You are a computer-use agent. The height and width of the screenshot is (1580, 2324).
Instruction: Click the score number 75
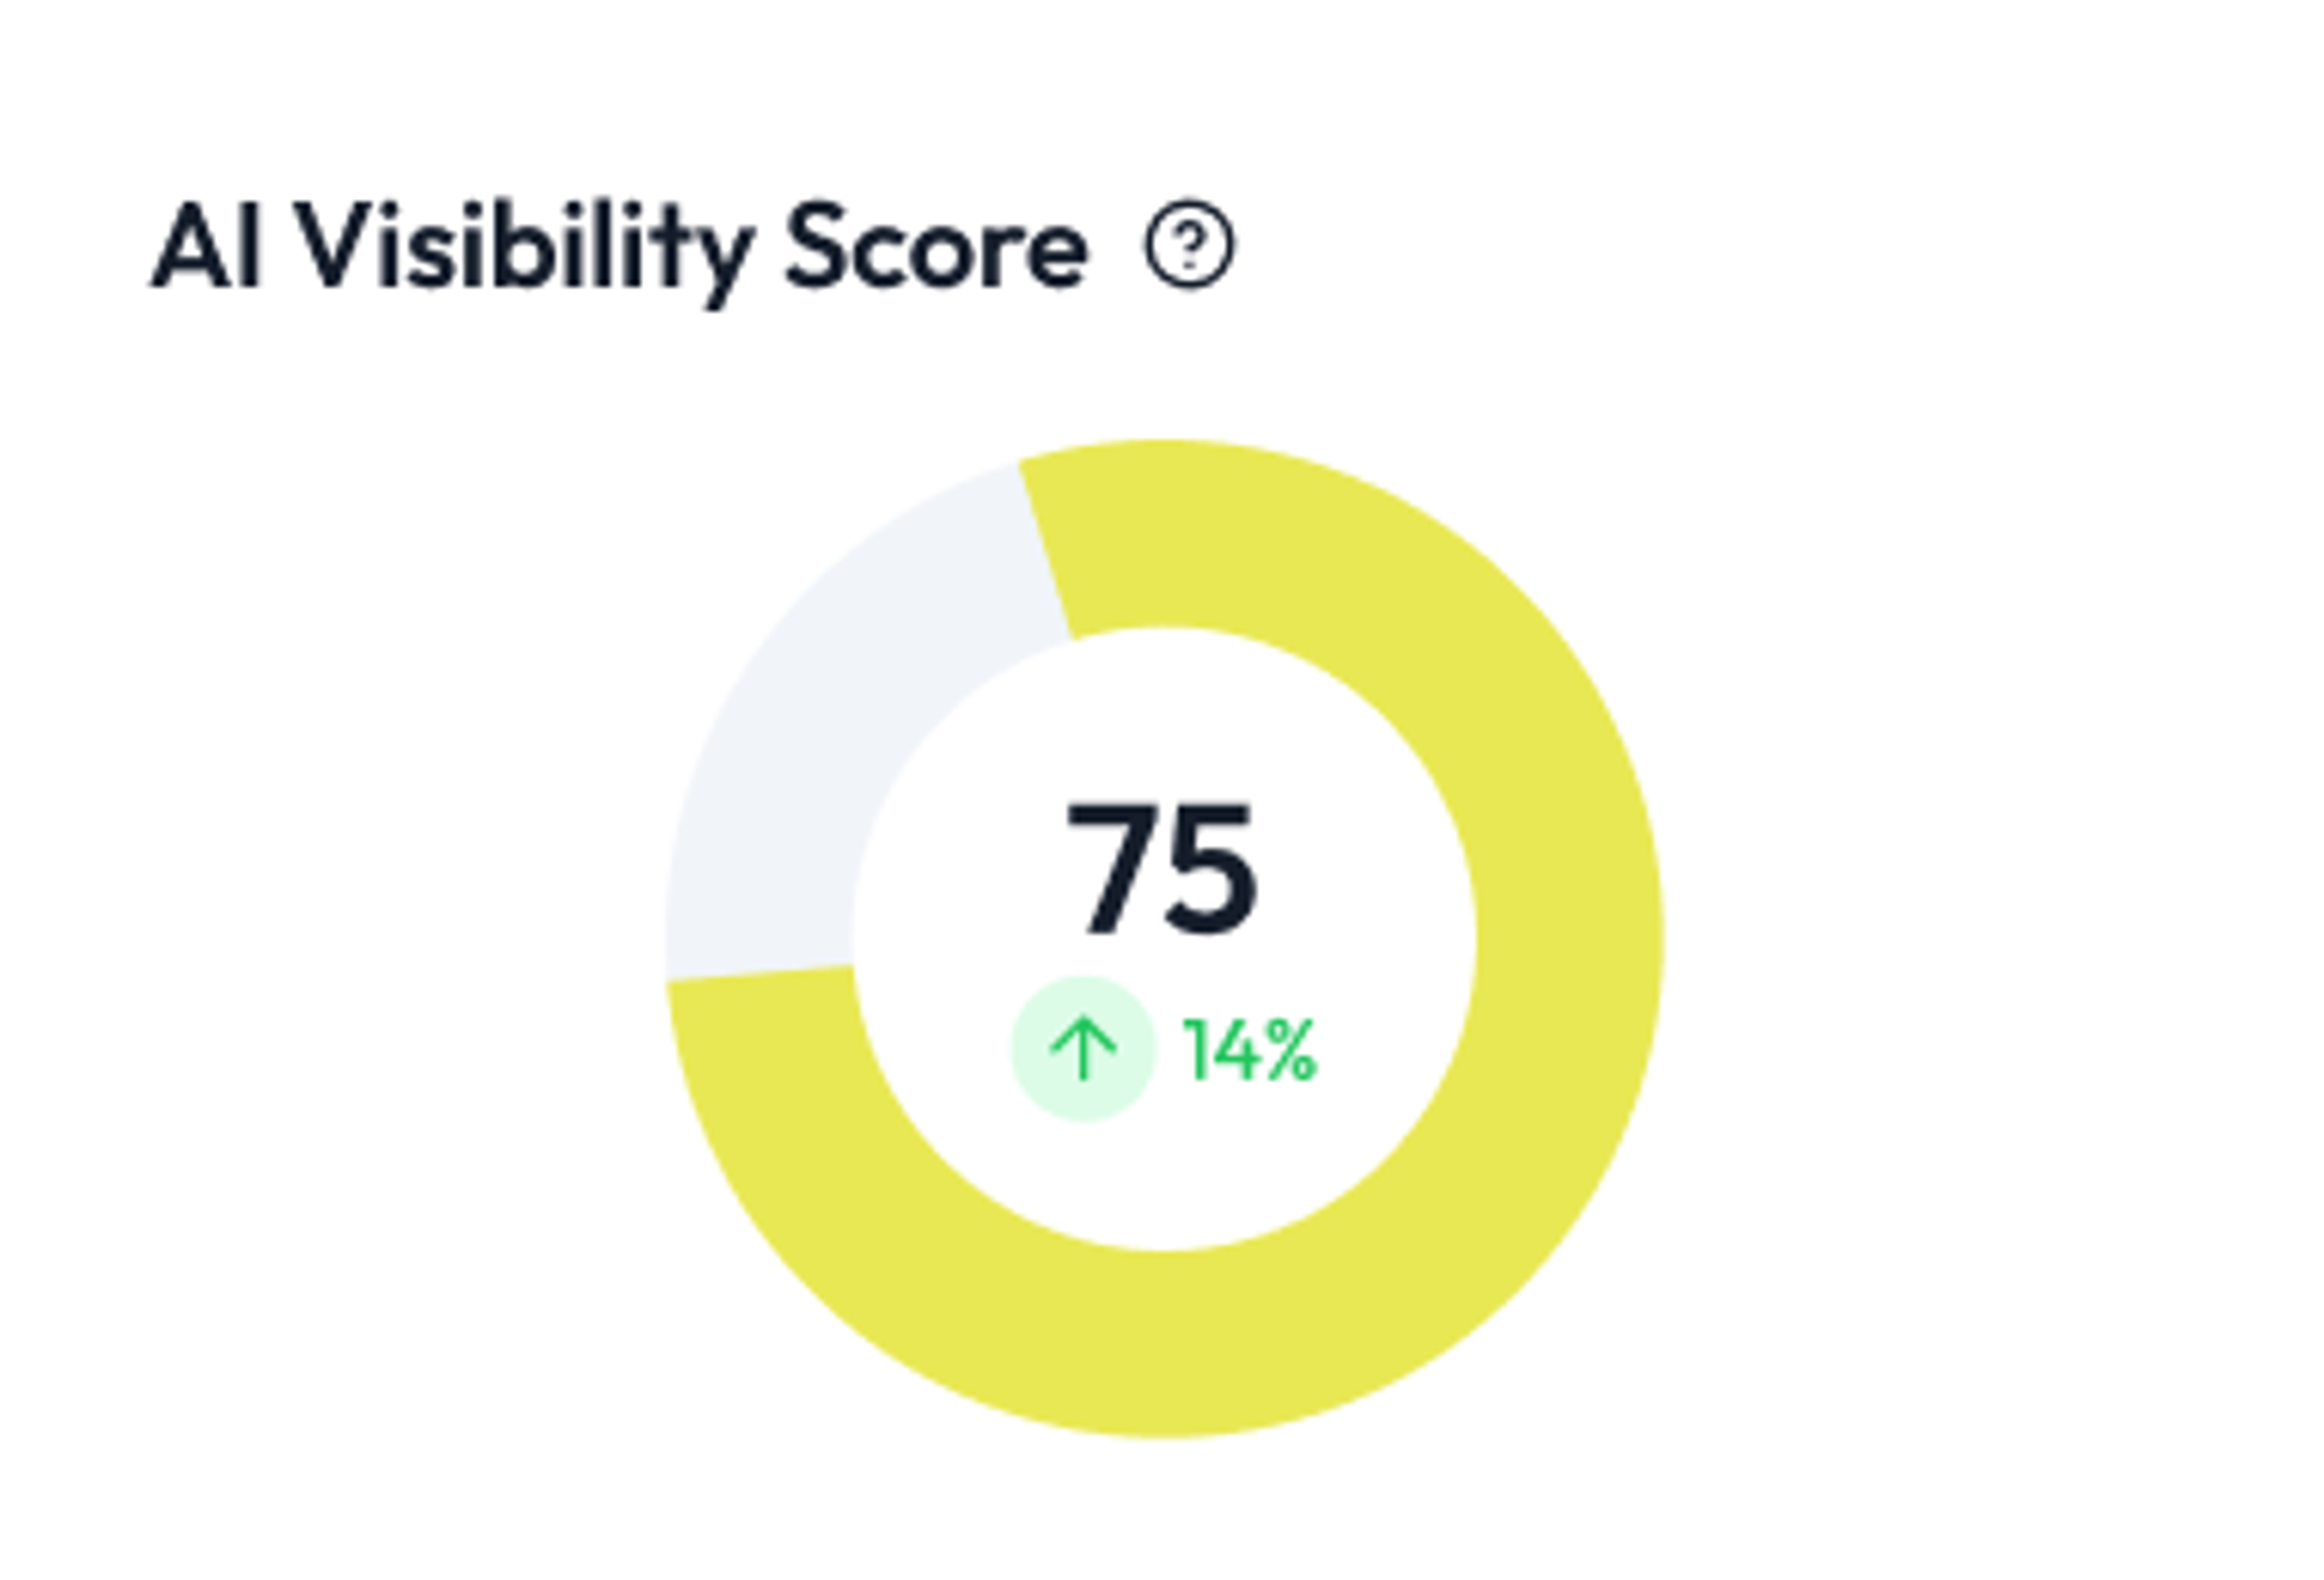[1161, 868]
